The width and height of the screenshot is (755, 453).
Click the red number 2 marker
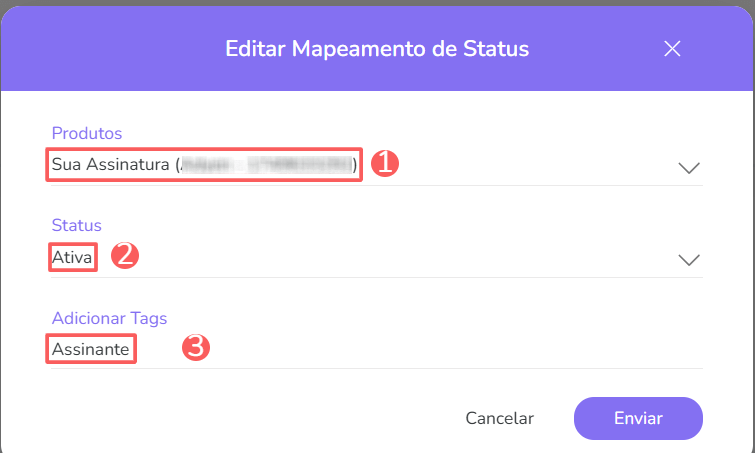coord(124,256)
